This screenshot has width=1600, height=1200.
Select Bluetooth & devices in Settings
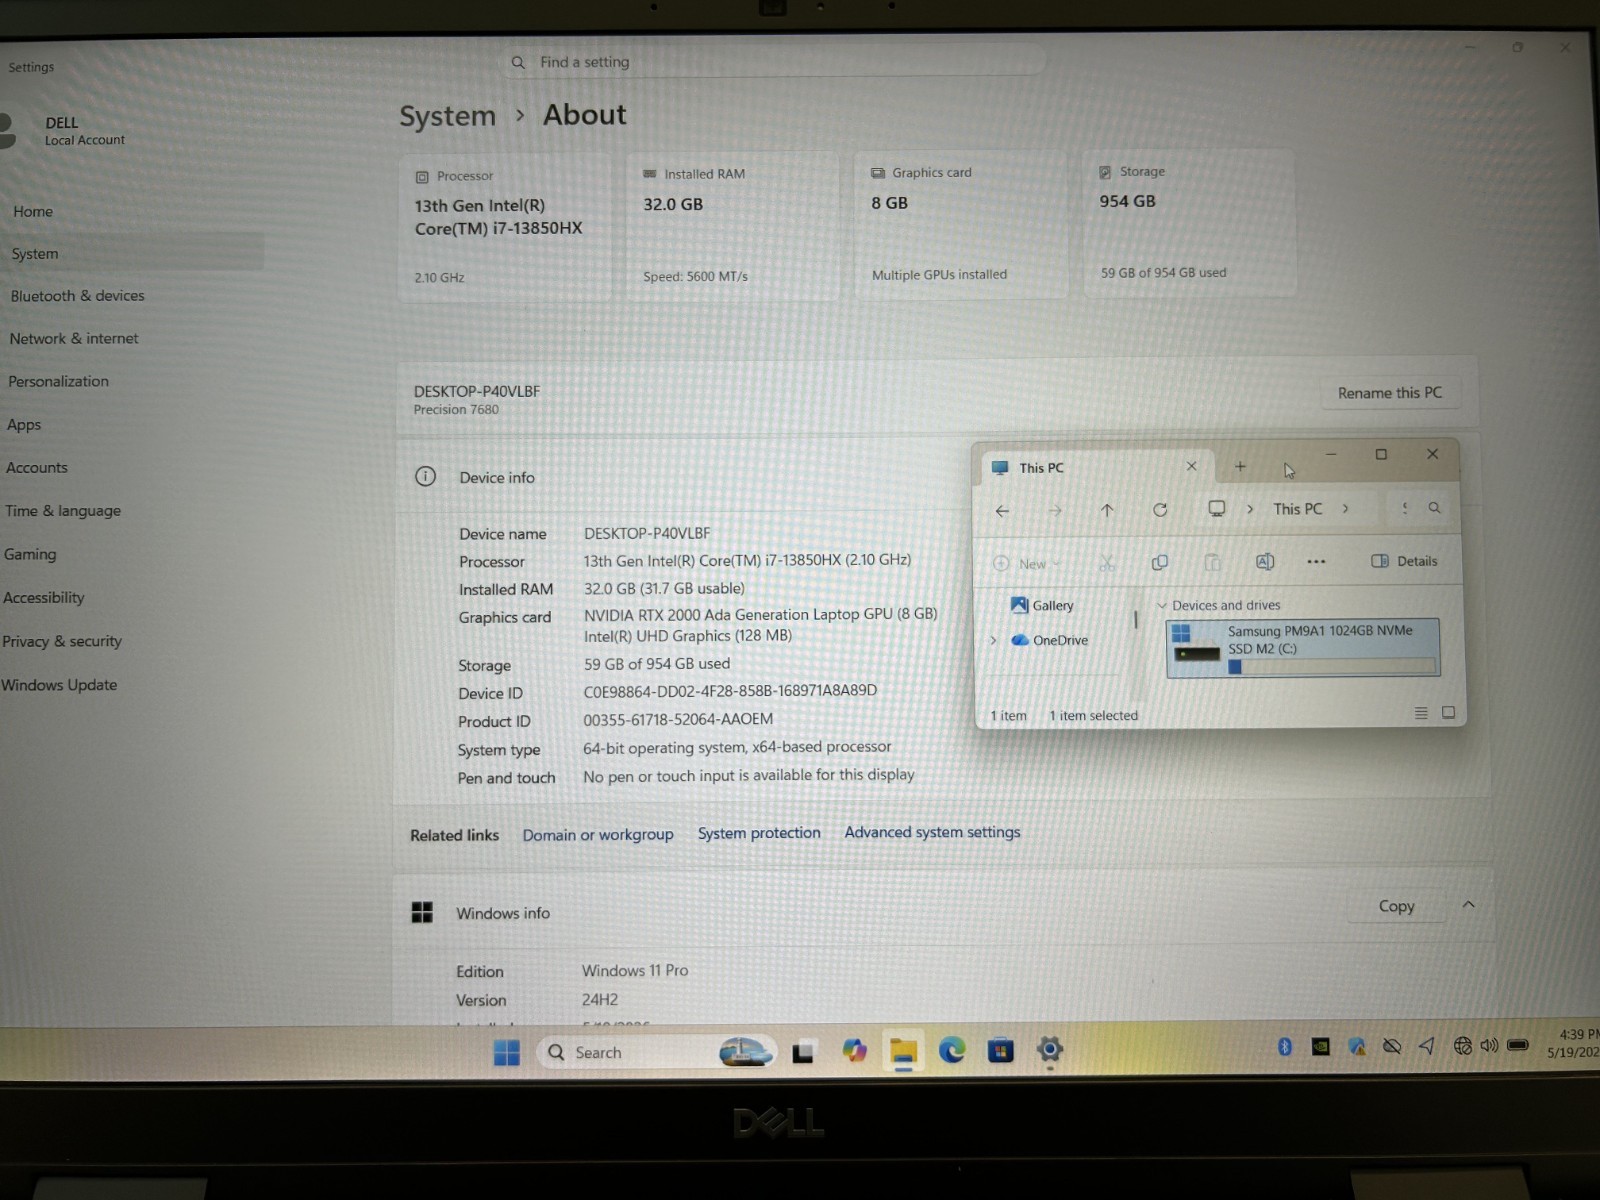click(x=77, y=296)
